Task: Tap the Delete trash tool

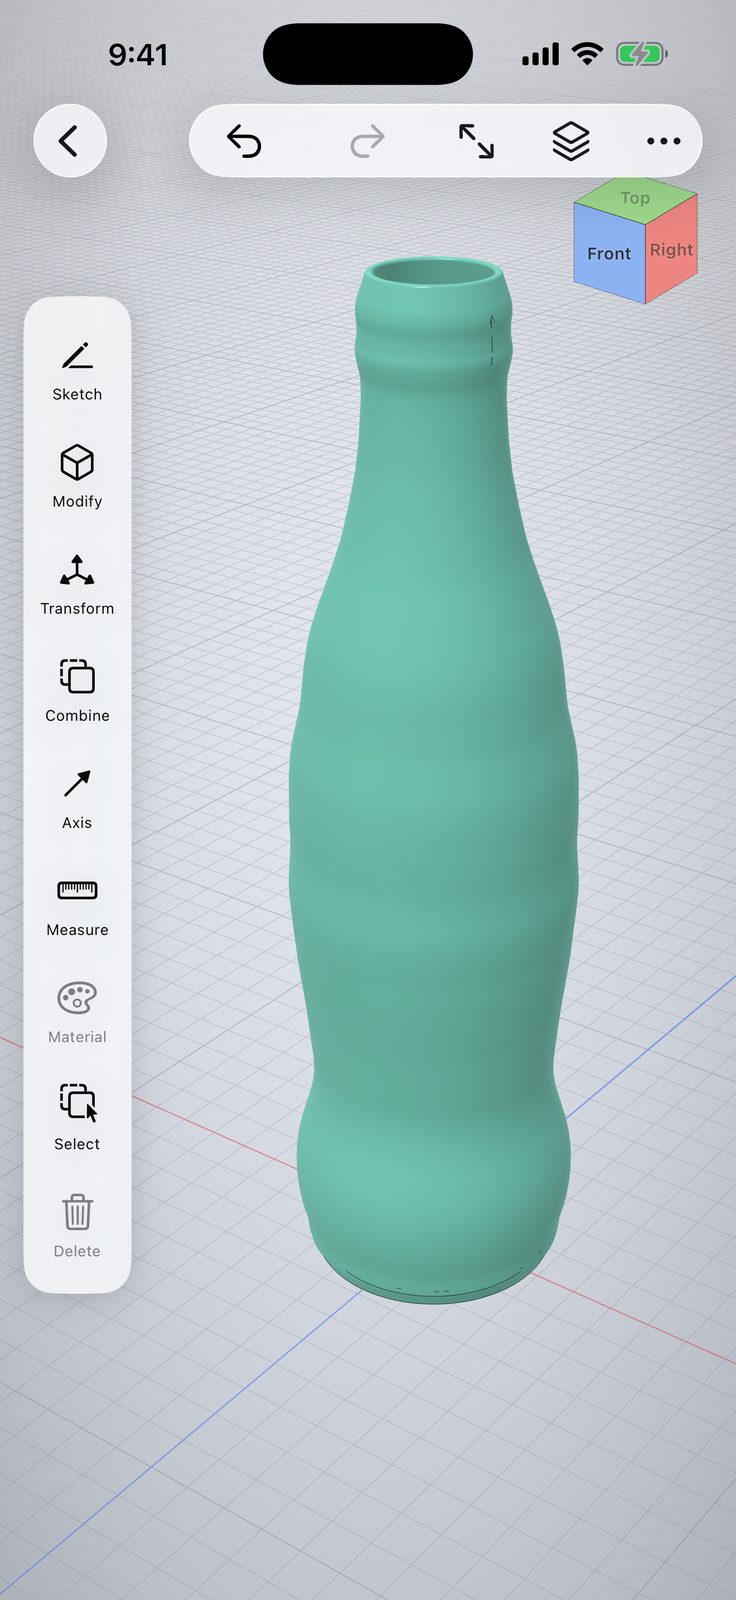Action: 77,1227
